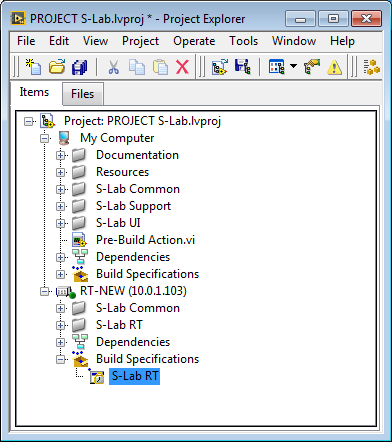Expand the Resources folder

pyautogui.click(x=61, y=172)
